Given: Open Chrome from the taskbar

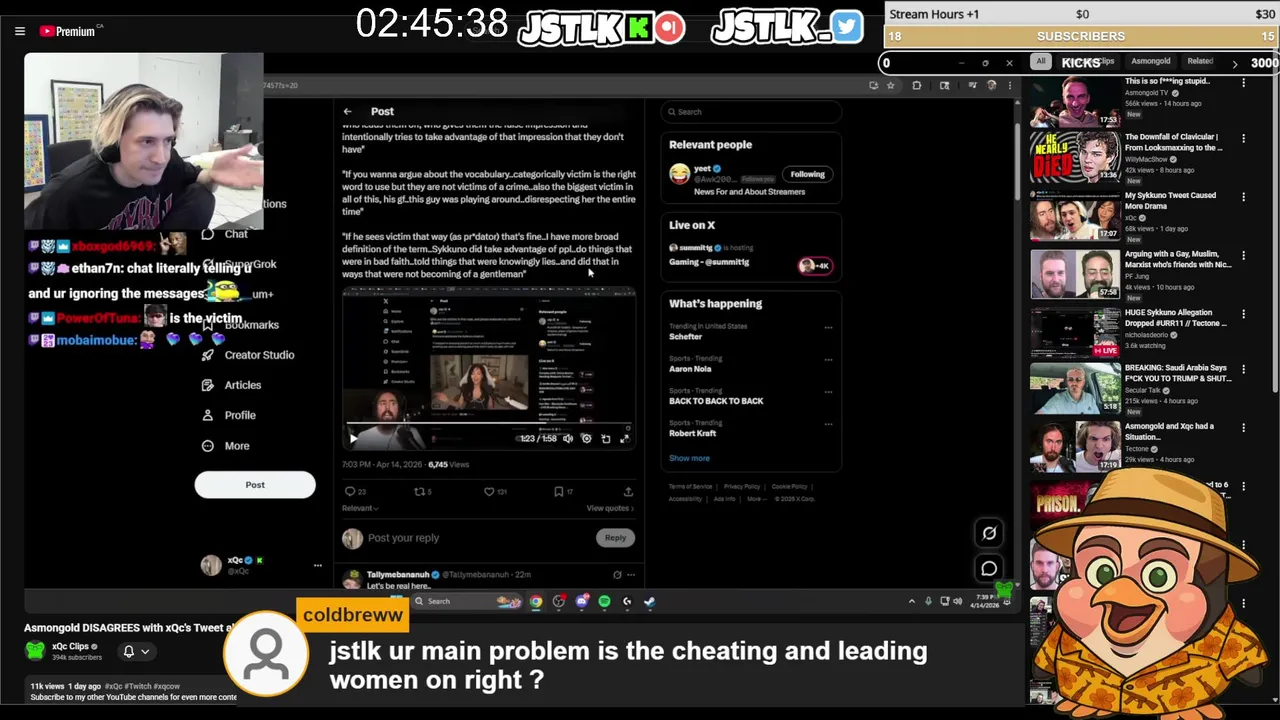Looking at the screenshot, I should (536, 602).
